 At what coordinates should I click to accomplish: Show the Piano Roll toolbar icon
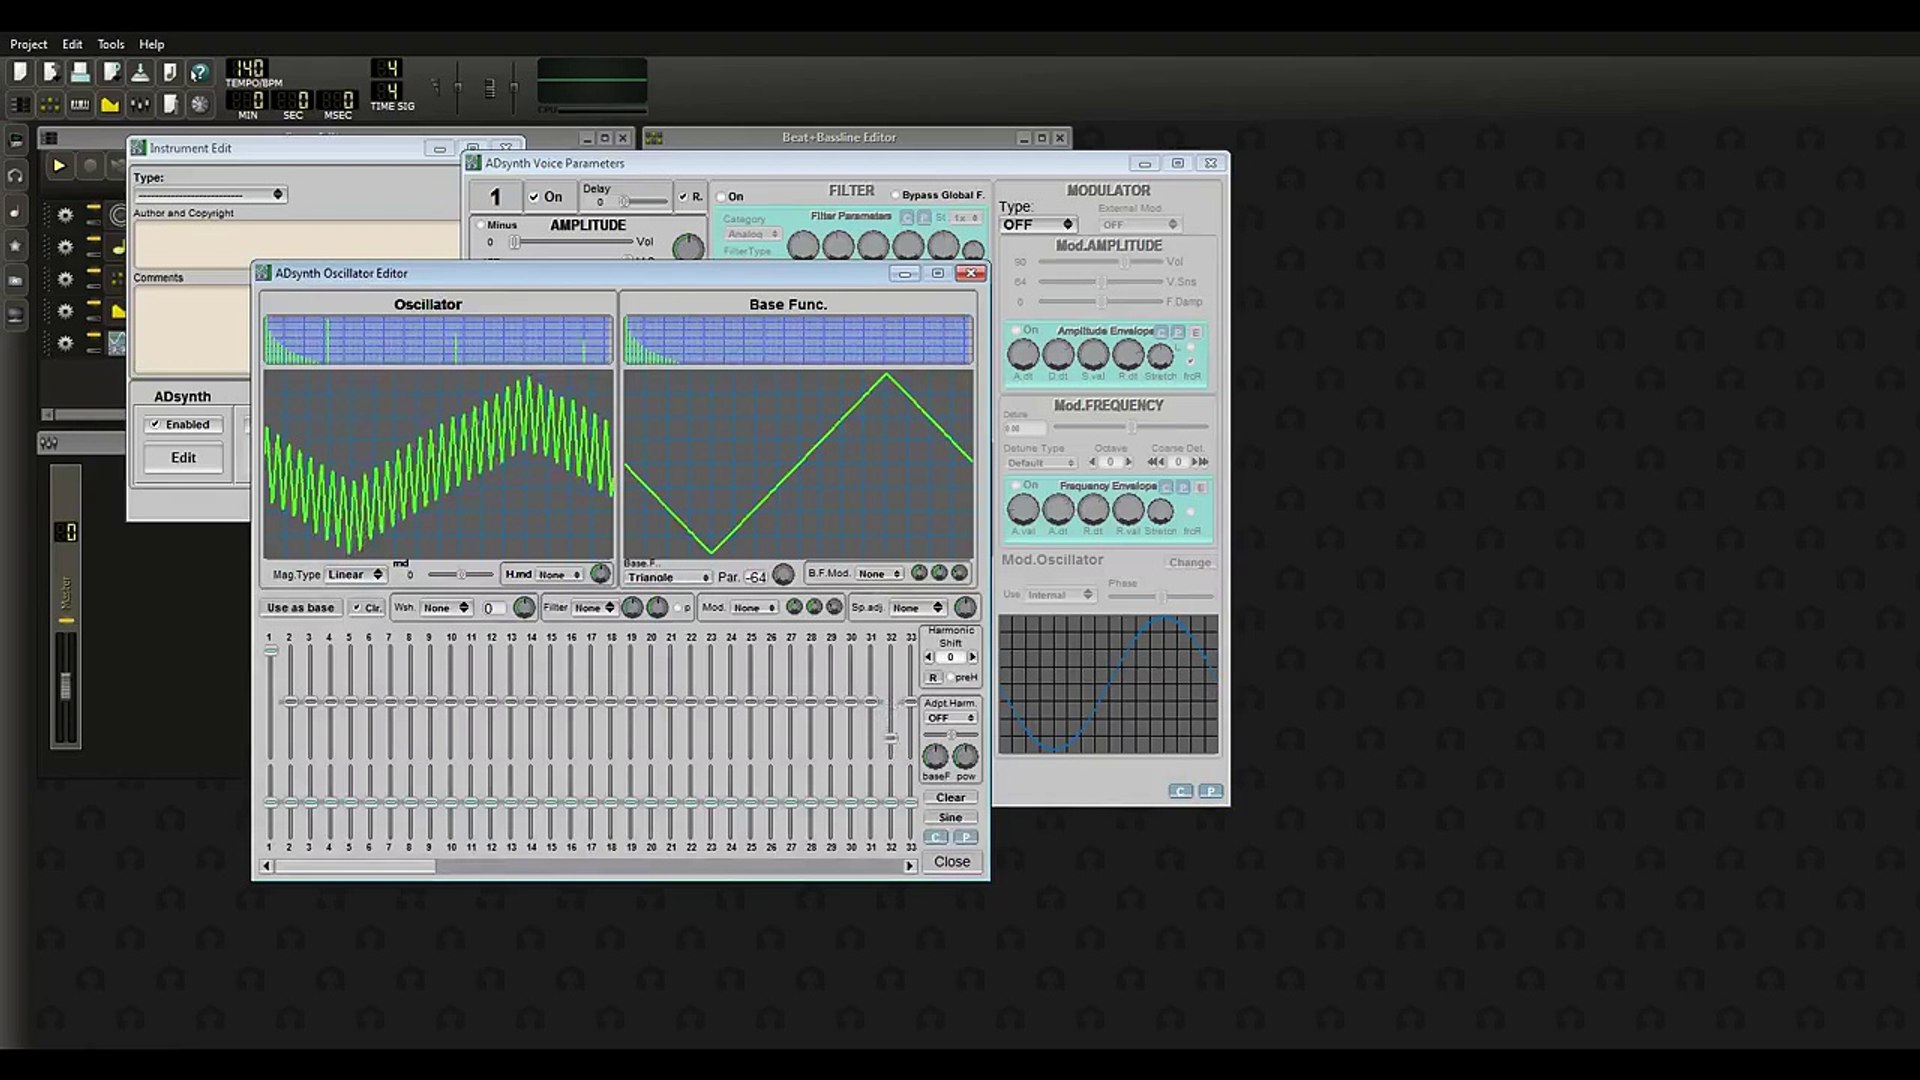coord(80,104)
